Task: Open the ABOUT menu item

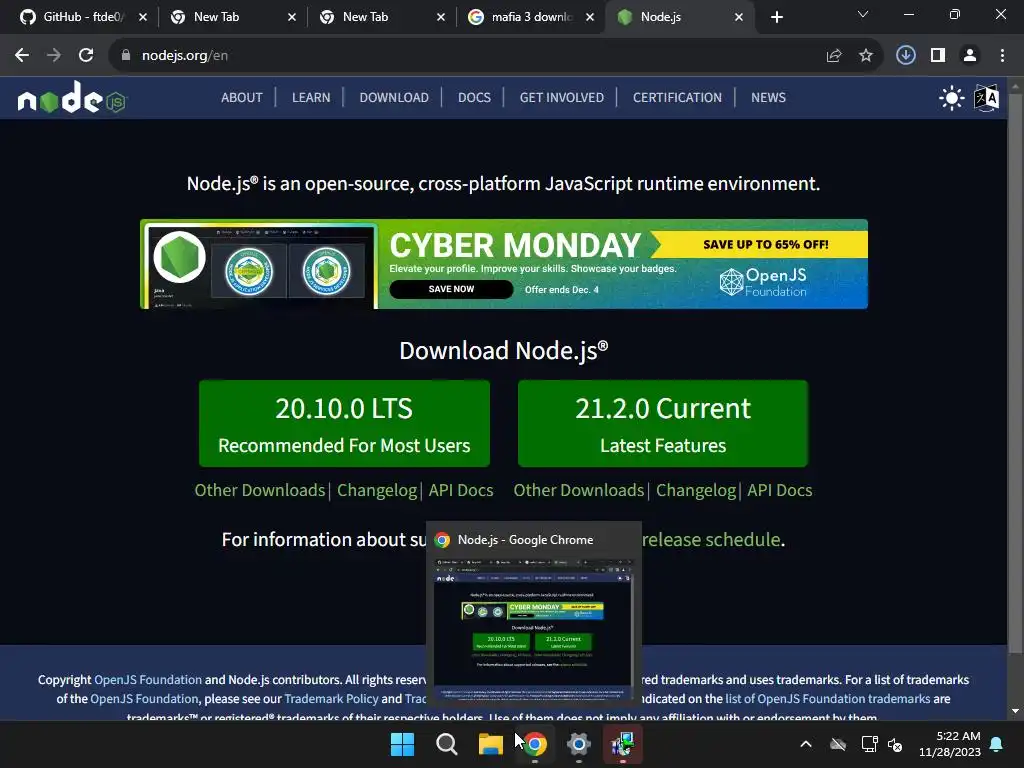Action: (242, 97)
